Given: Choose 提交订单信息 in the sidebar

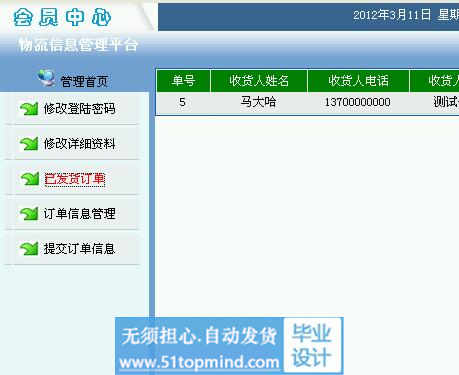Looking at the screenshot, I should point(79,249).
